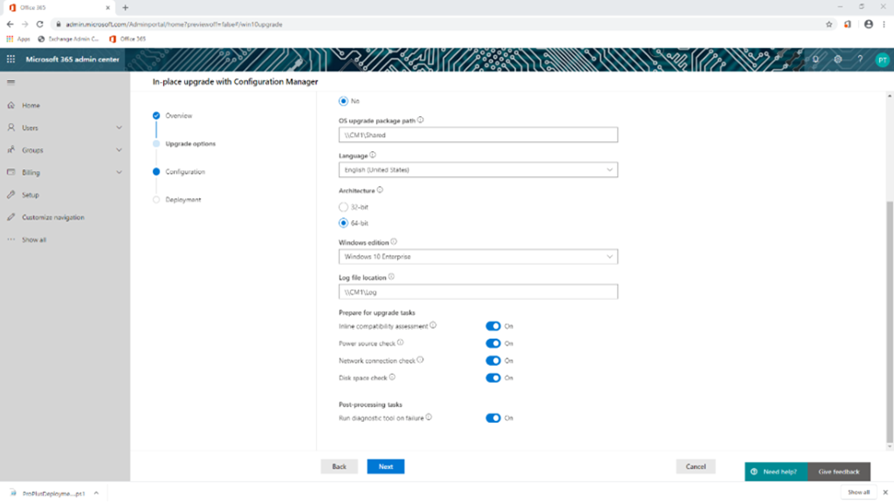Image resolution: width=894 pixels, height=504 pixels.
Task: Show info for OS upgrade package path
Action: point(420,120)
